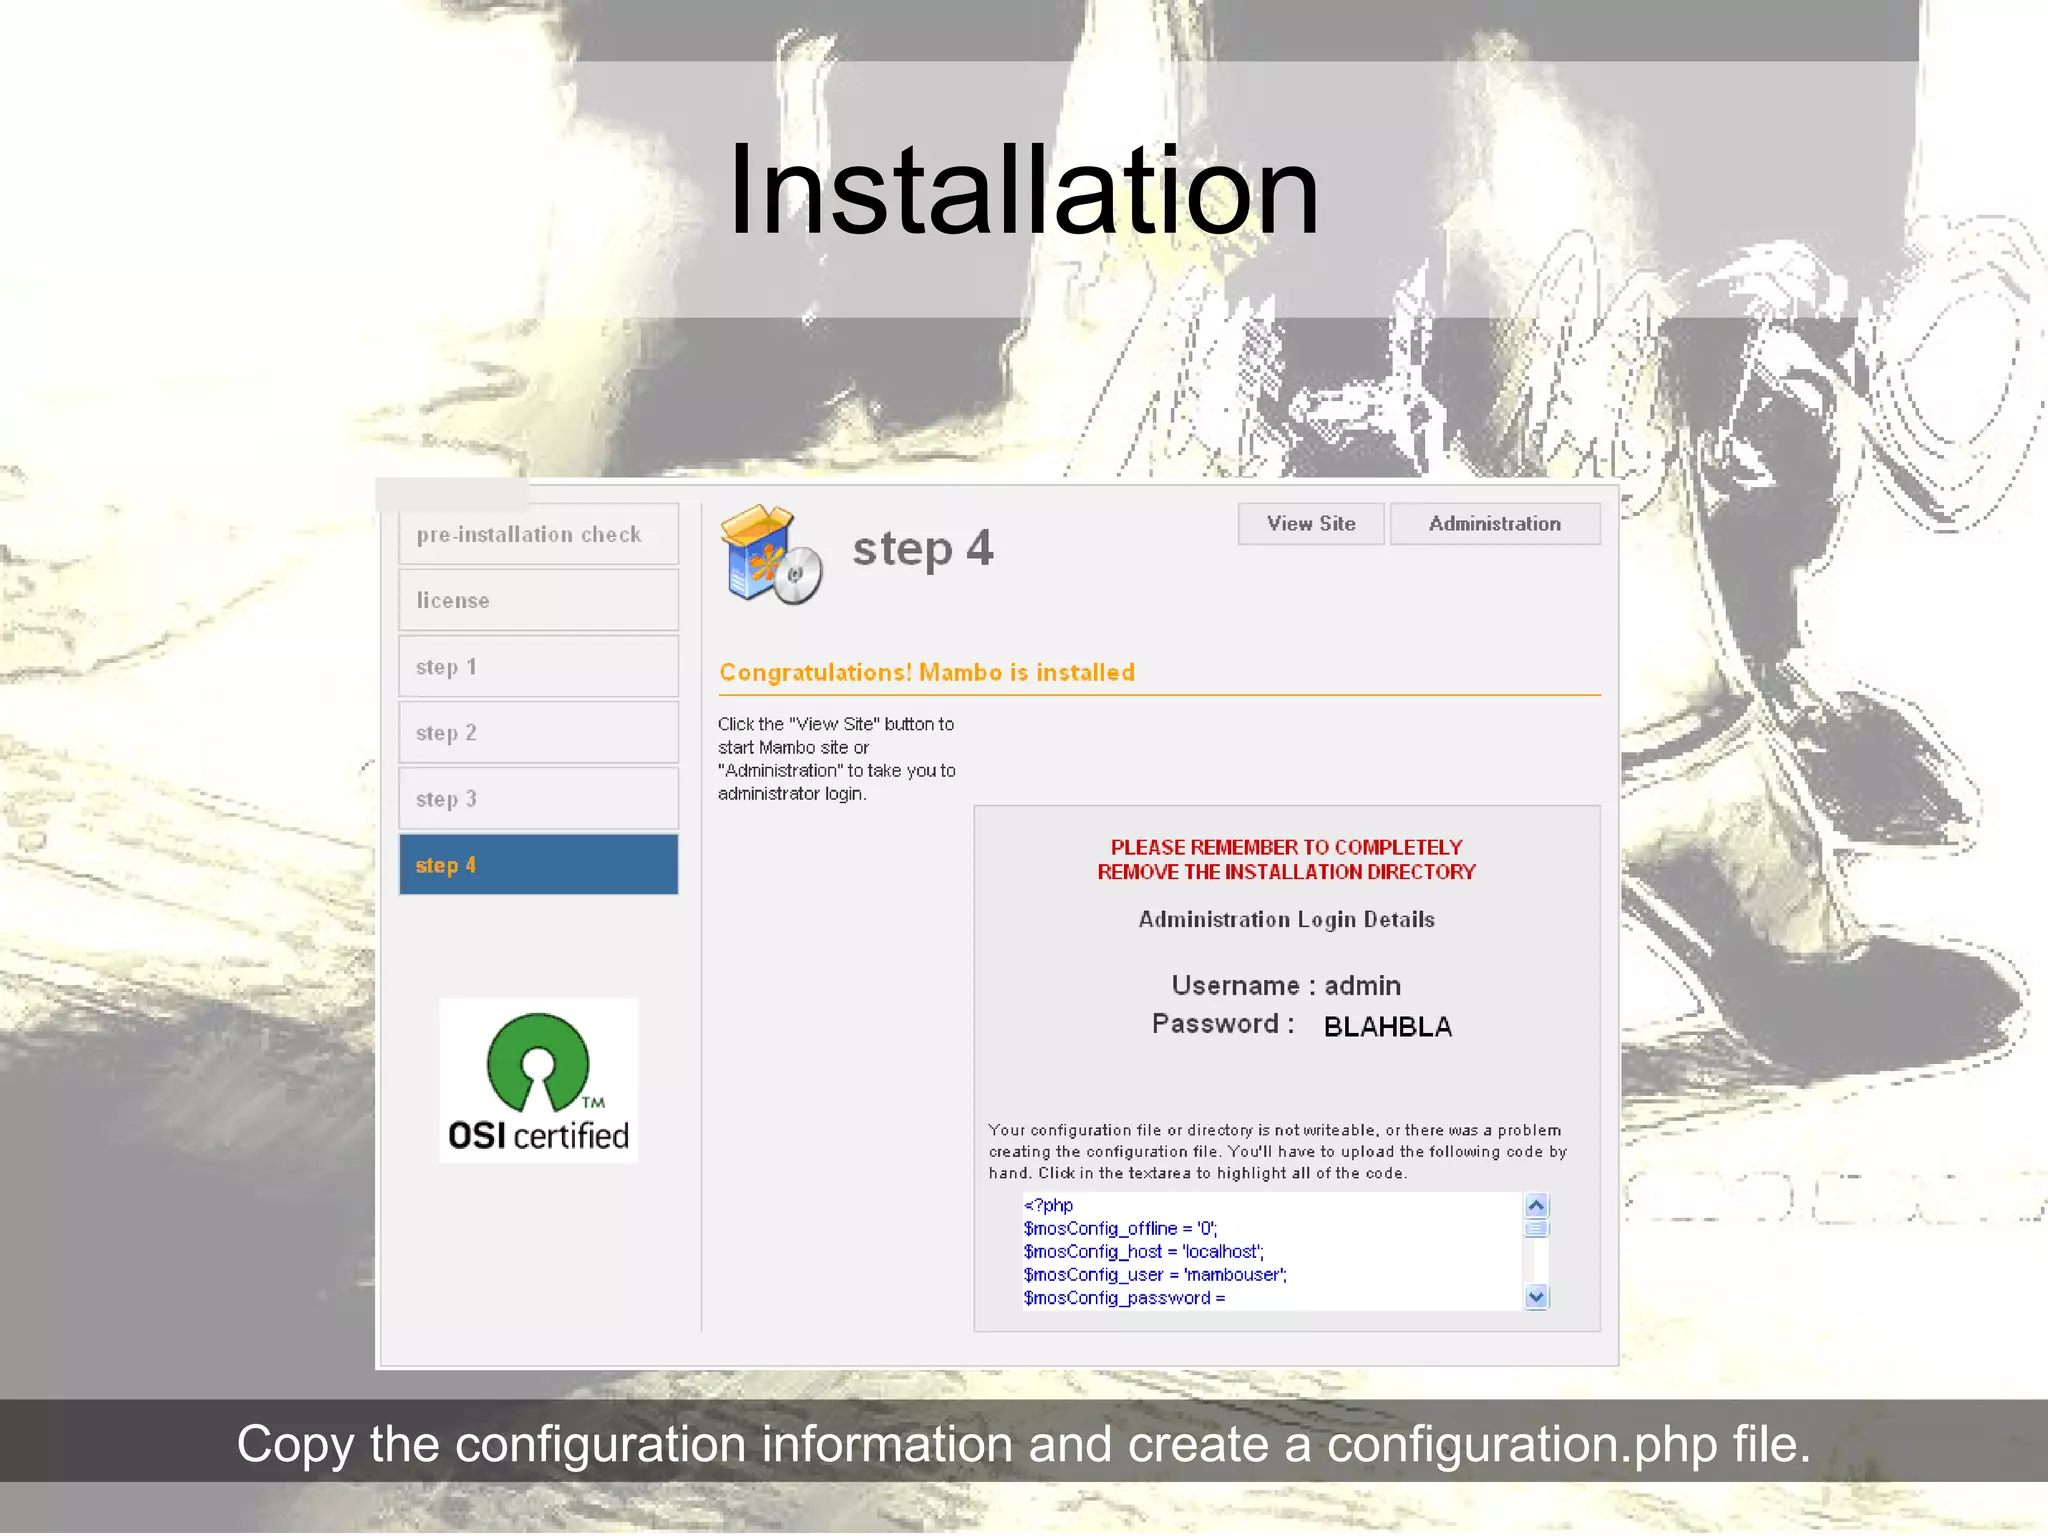Click the '<?php' line in textarea
Screen dimensions: 2048x1536
tap(1048, 1206)
